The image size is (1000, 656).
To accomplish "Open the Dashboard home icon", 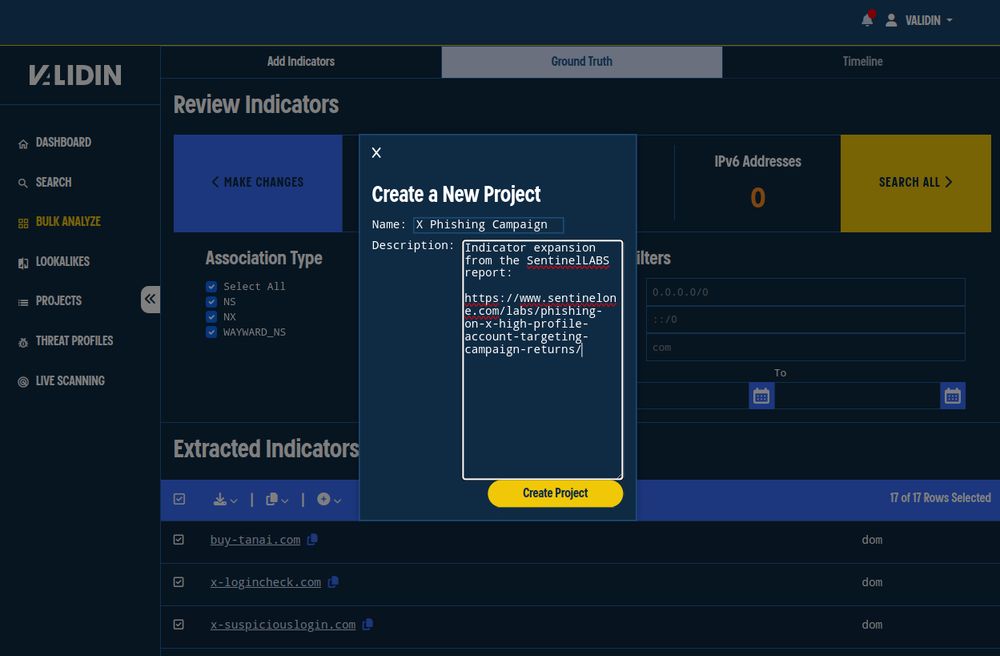I will click(23, 143).
